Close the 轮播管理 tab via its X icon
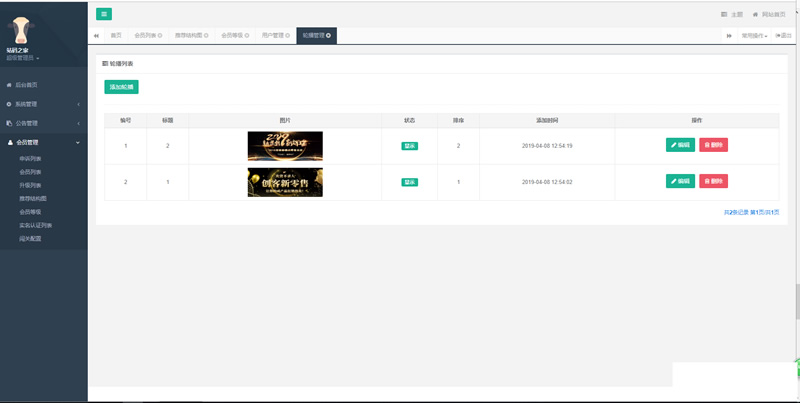Image resolution: width=800 pixels, height=403 pixels. pyautogui.click(x=329, y=35)
